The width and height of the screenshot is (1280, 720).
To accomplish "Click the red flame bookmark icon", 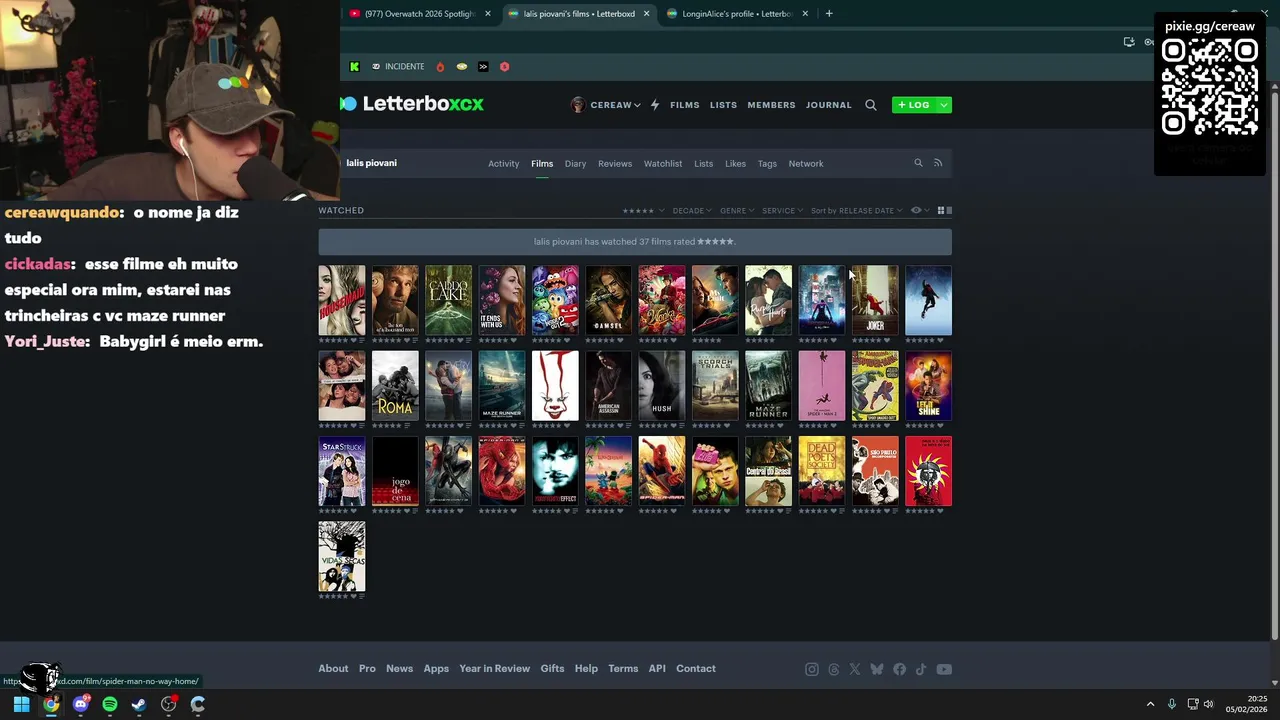I will pos(440,67).
